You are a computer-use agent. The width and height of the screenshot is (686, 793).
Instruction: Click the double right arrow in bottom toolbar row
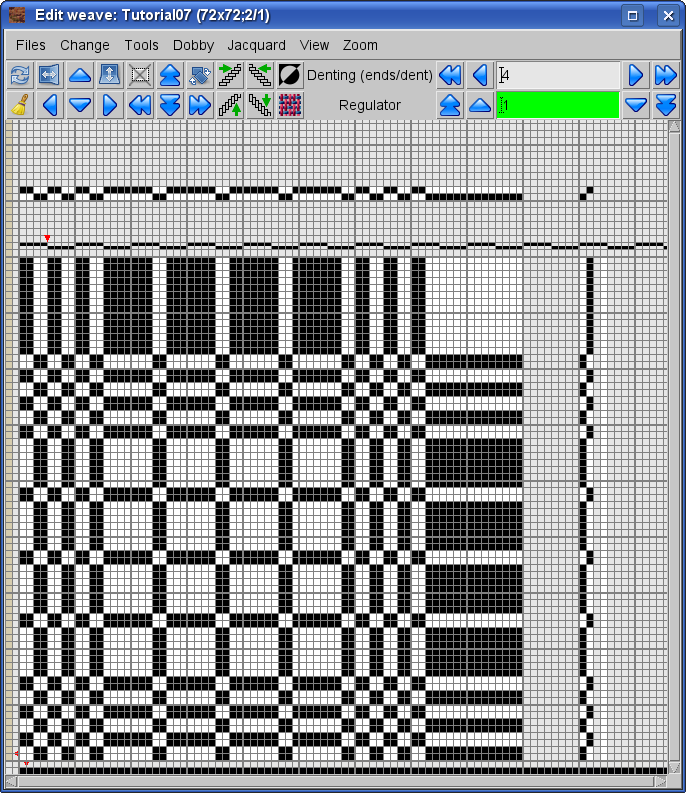tap(200, 105)
